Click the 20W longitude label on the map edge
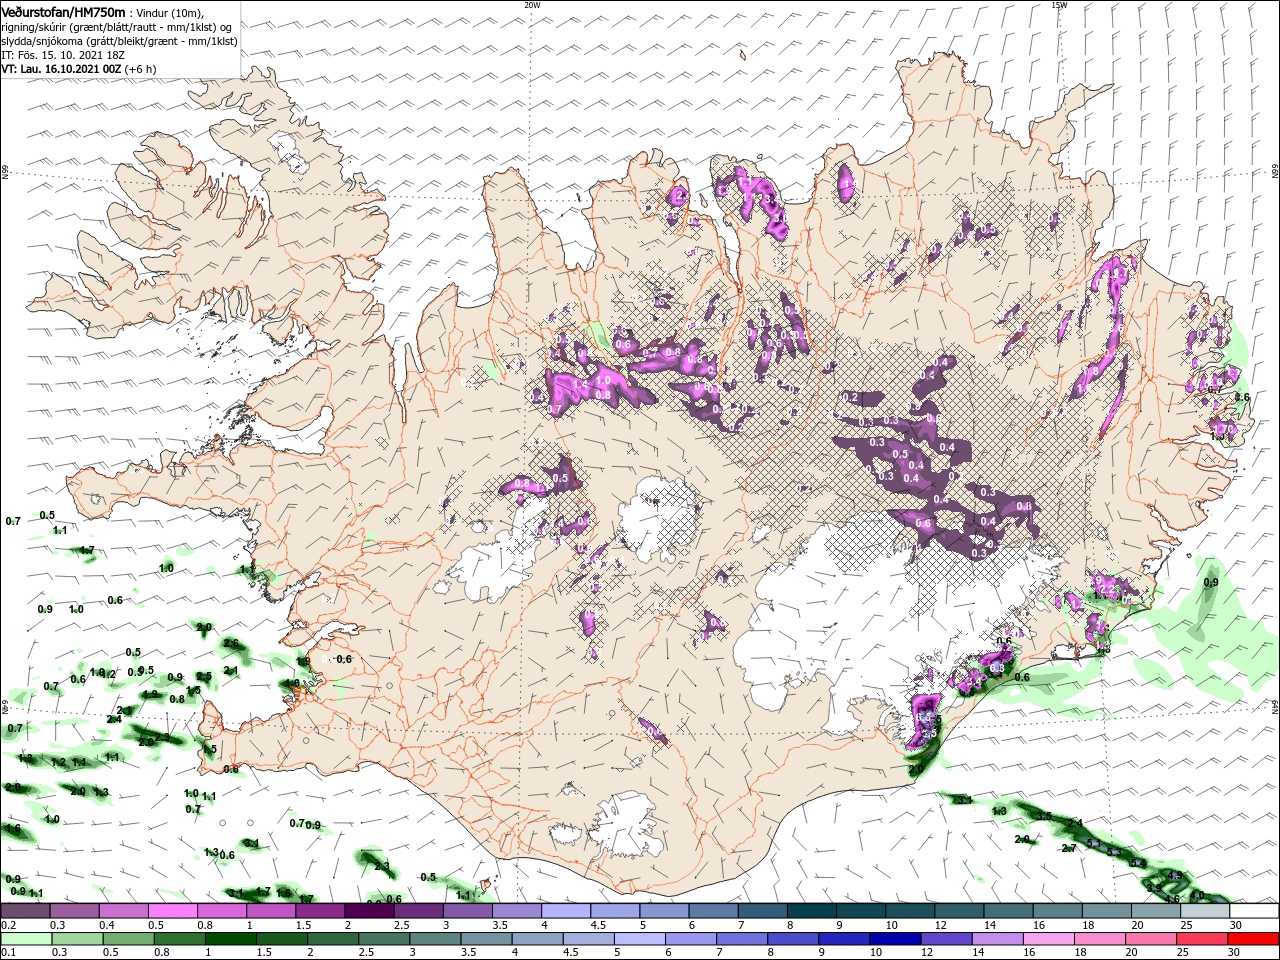The image size is (1280, 960). click(x=532, y=5)
